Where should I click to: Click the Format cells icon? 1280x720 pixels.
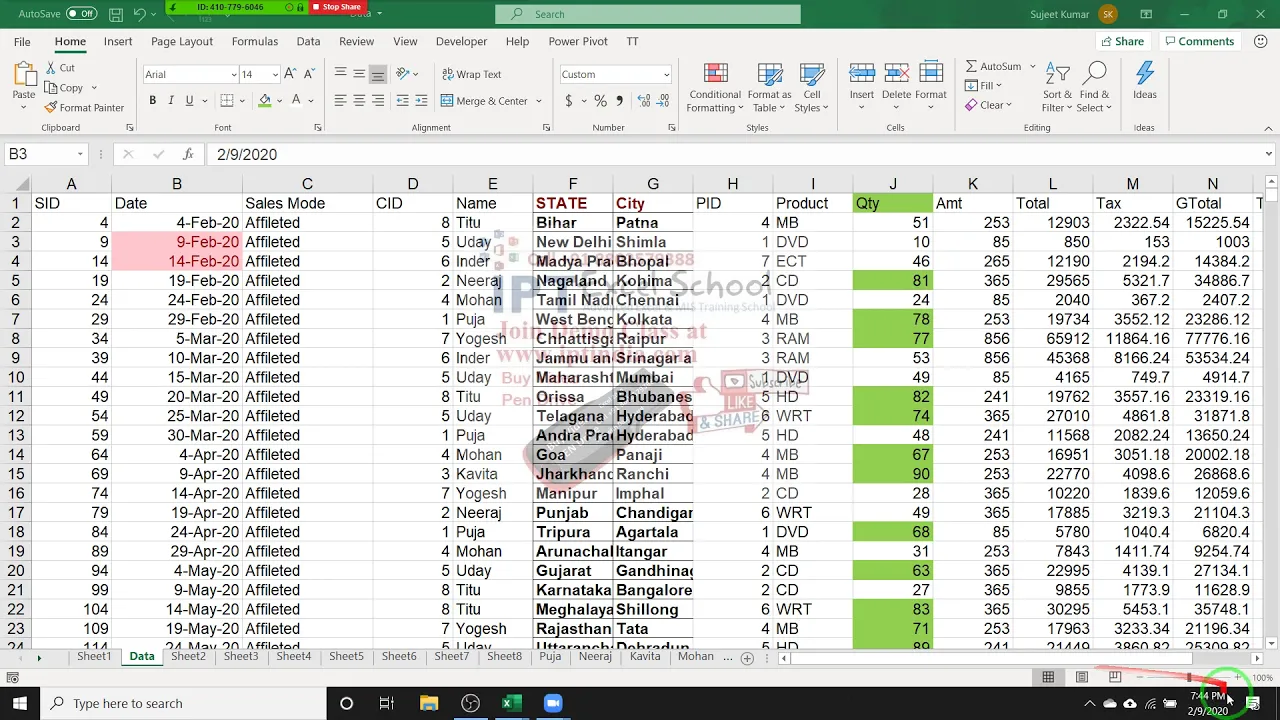coord(930,74)
